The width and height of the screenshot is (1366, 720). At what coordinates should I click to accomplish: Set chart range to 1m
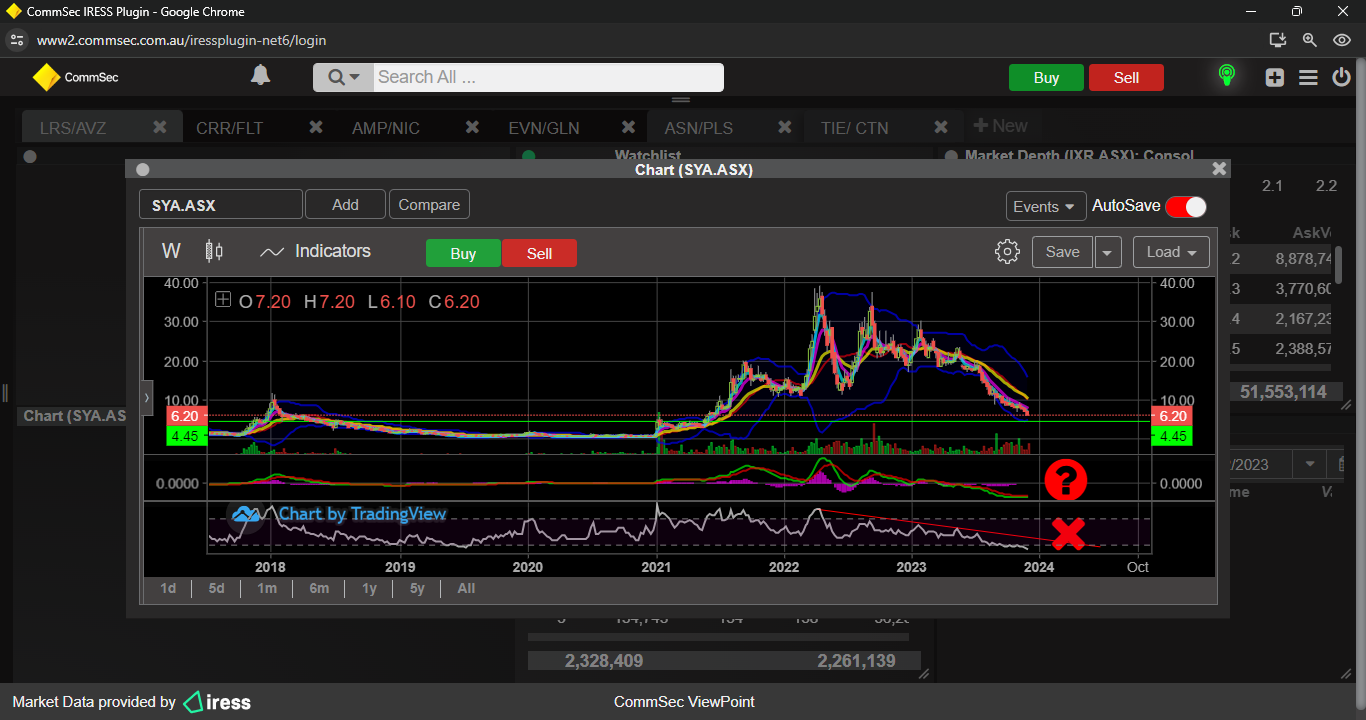[x=266, y=588]
